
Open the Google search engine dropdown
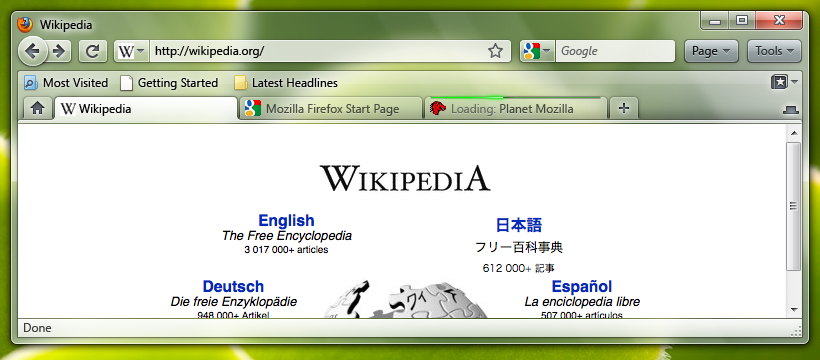coord(537,51)
